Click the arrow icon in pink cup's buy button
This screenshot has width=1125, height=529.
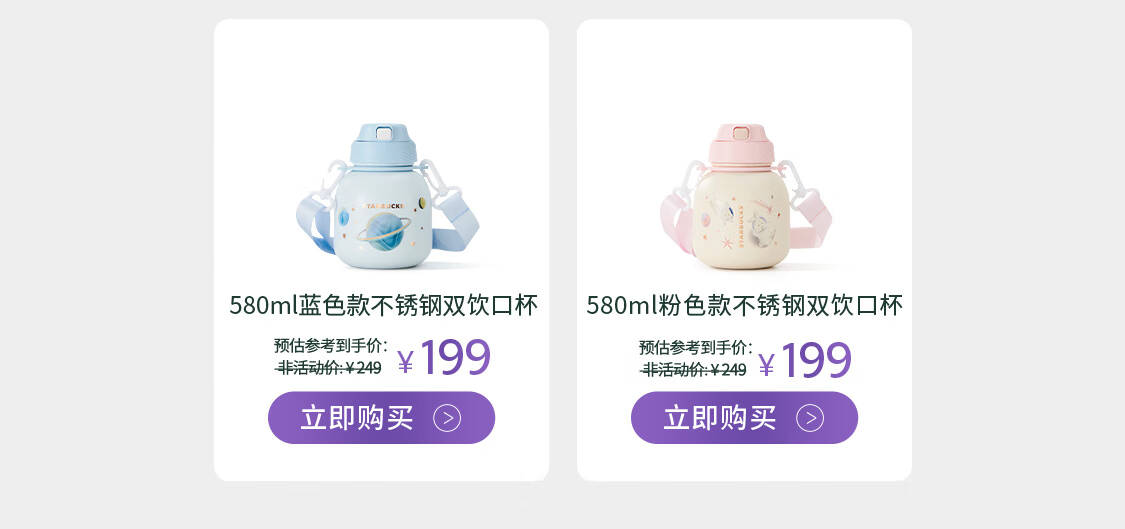(x=810, y=418)
